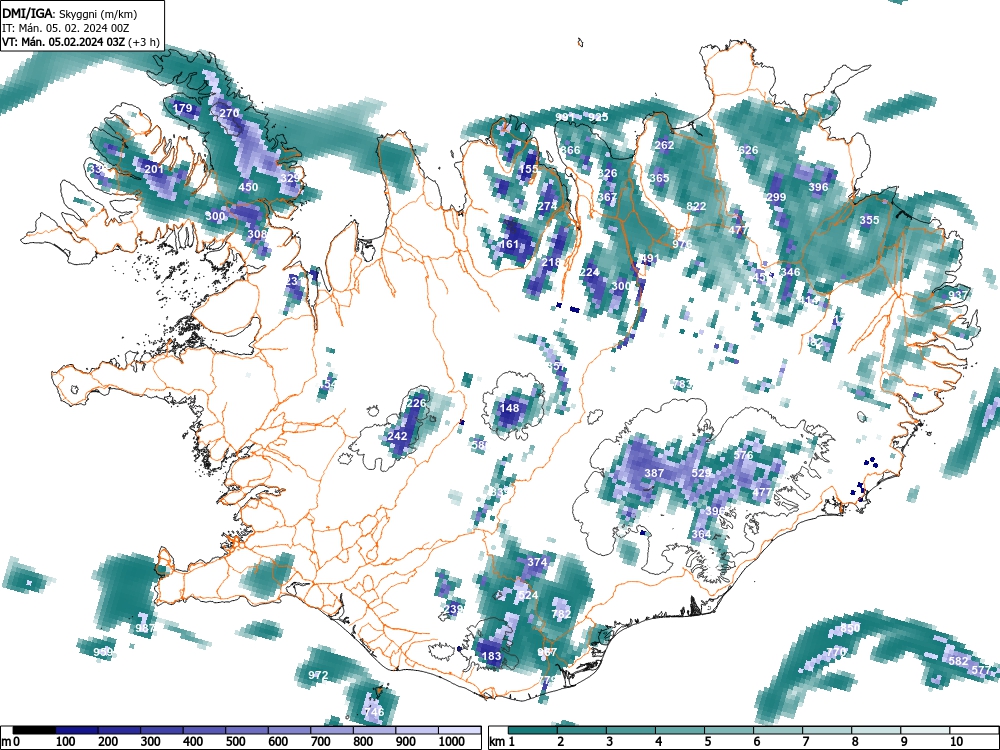1000x750 pixels.
Task: Click the '10' label on the km legend
Action: click(956, 742)
